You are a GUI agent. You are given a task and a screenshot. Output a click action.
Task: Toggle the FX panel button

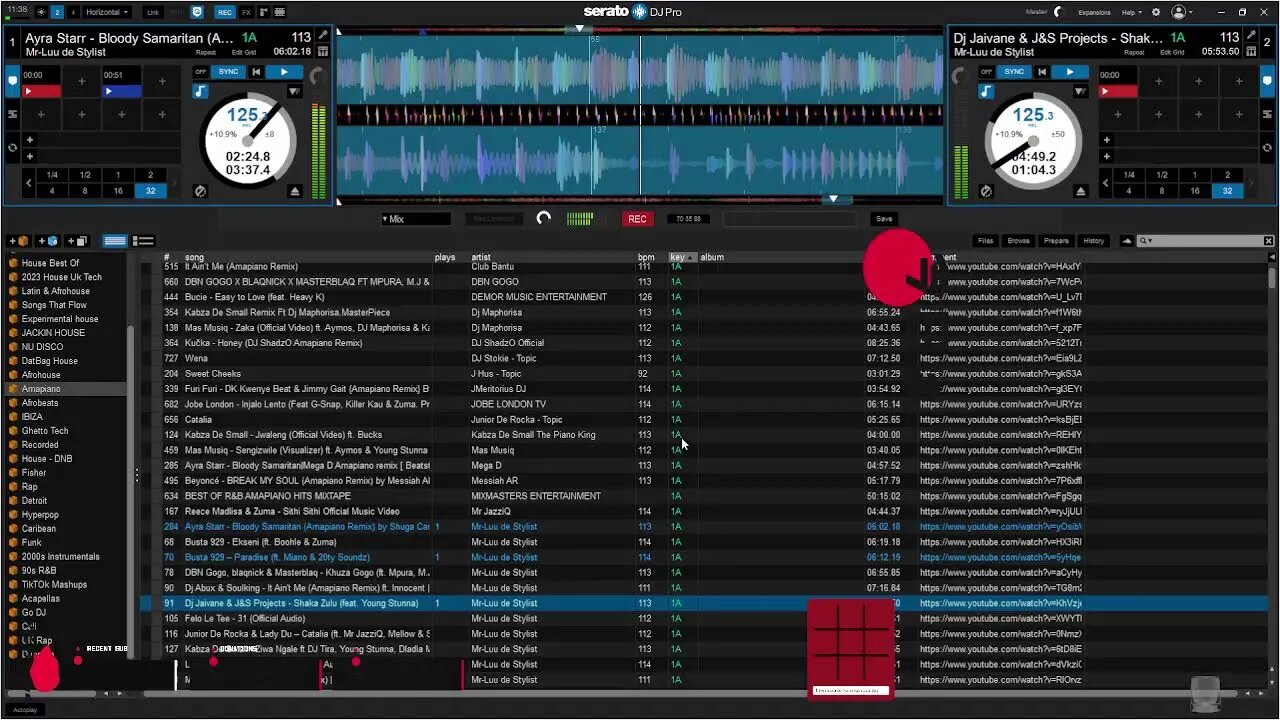click(247, 12)
